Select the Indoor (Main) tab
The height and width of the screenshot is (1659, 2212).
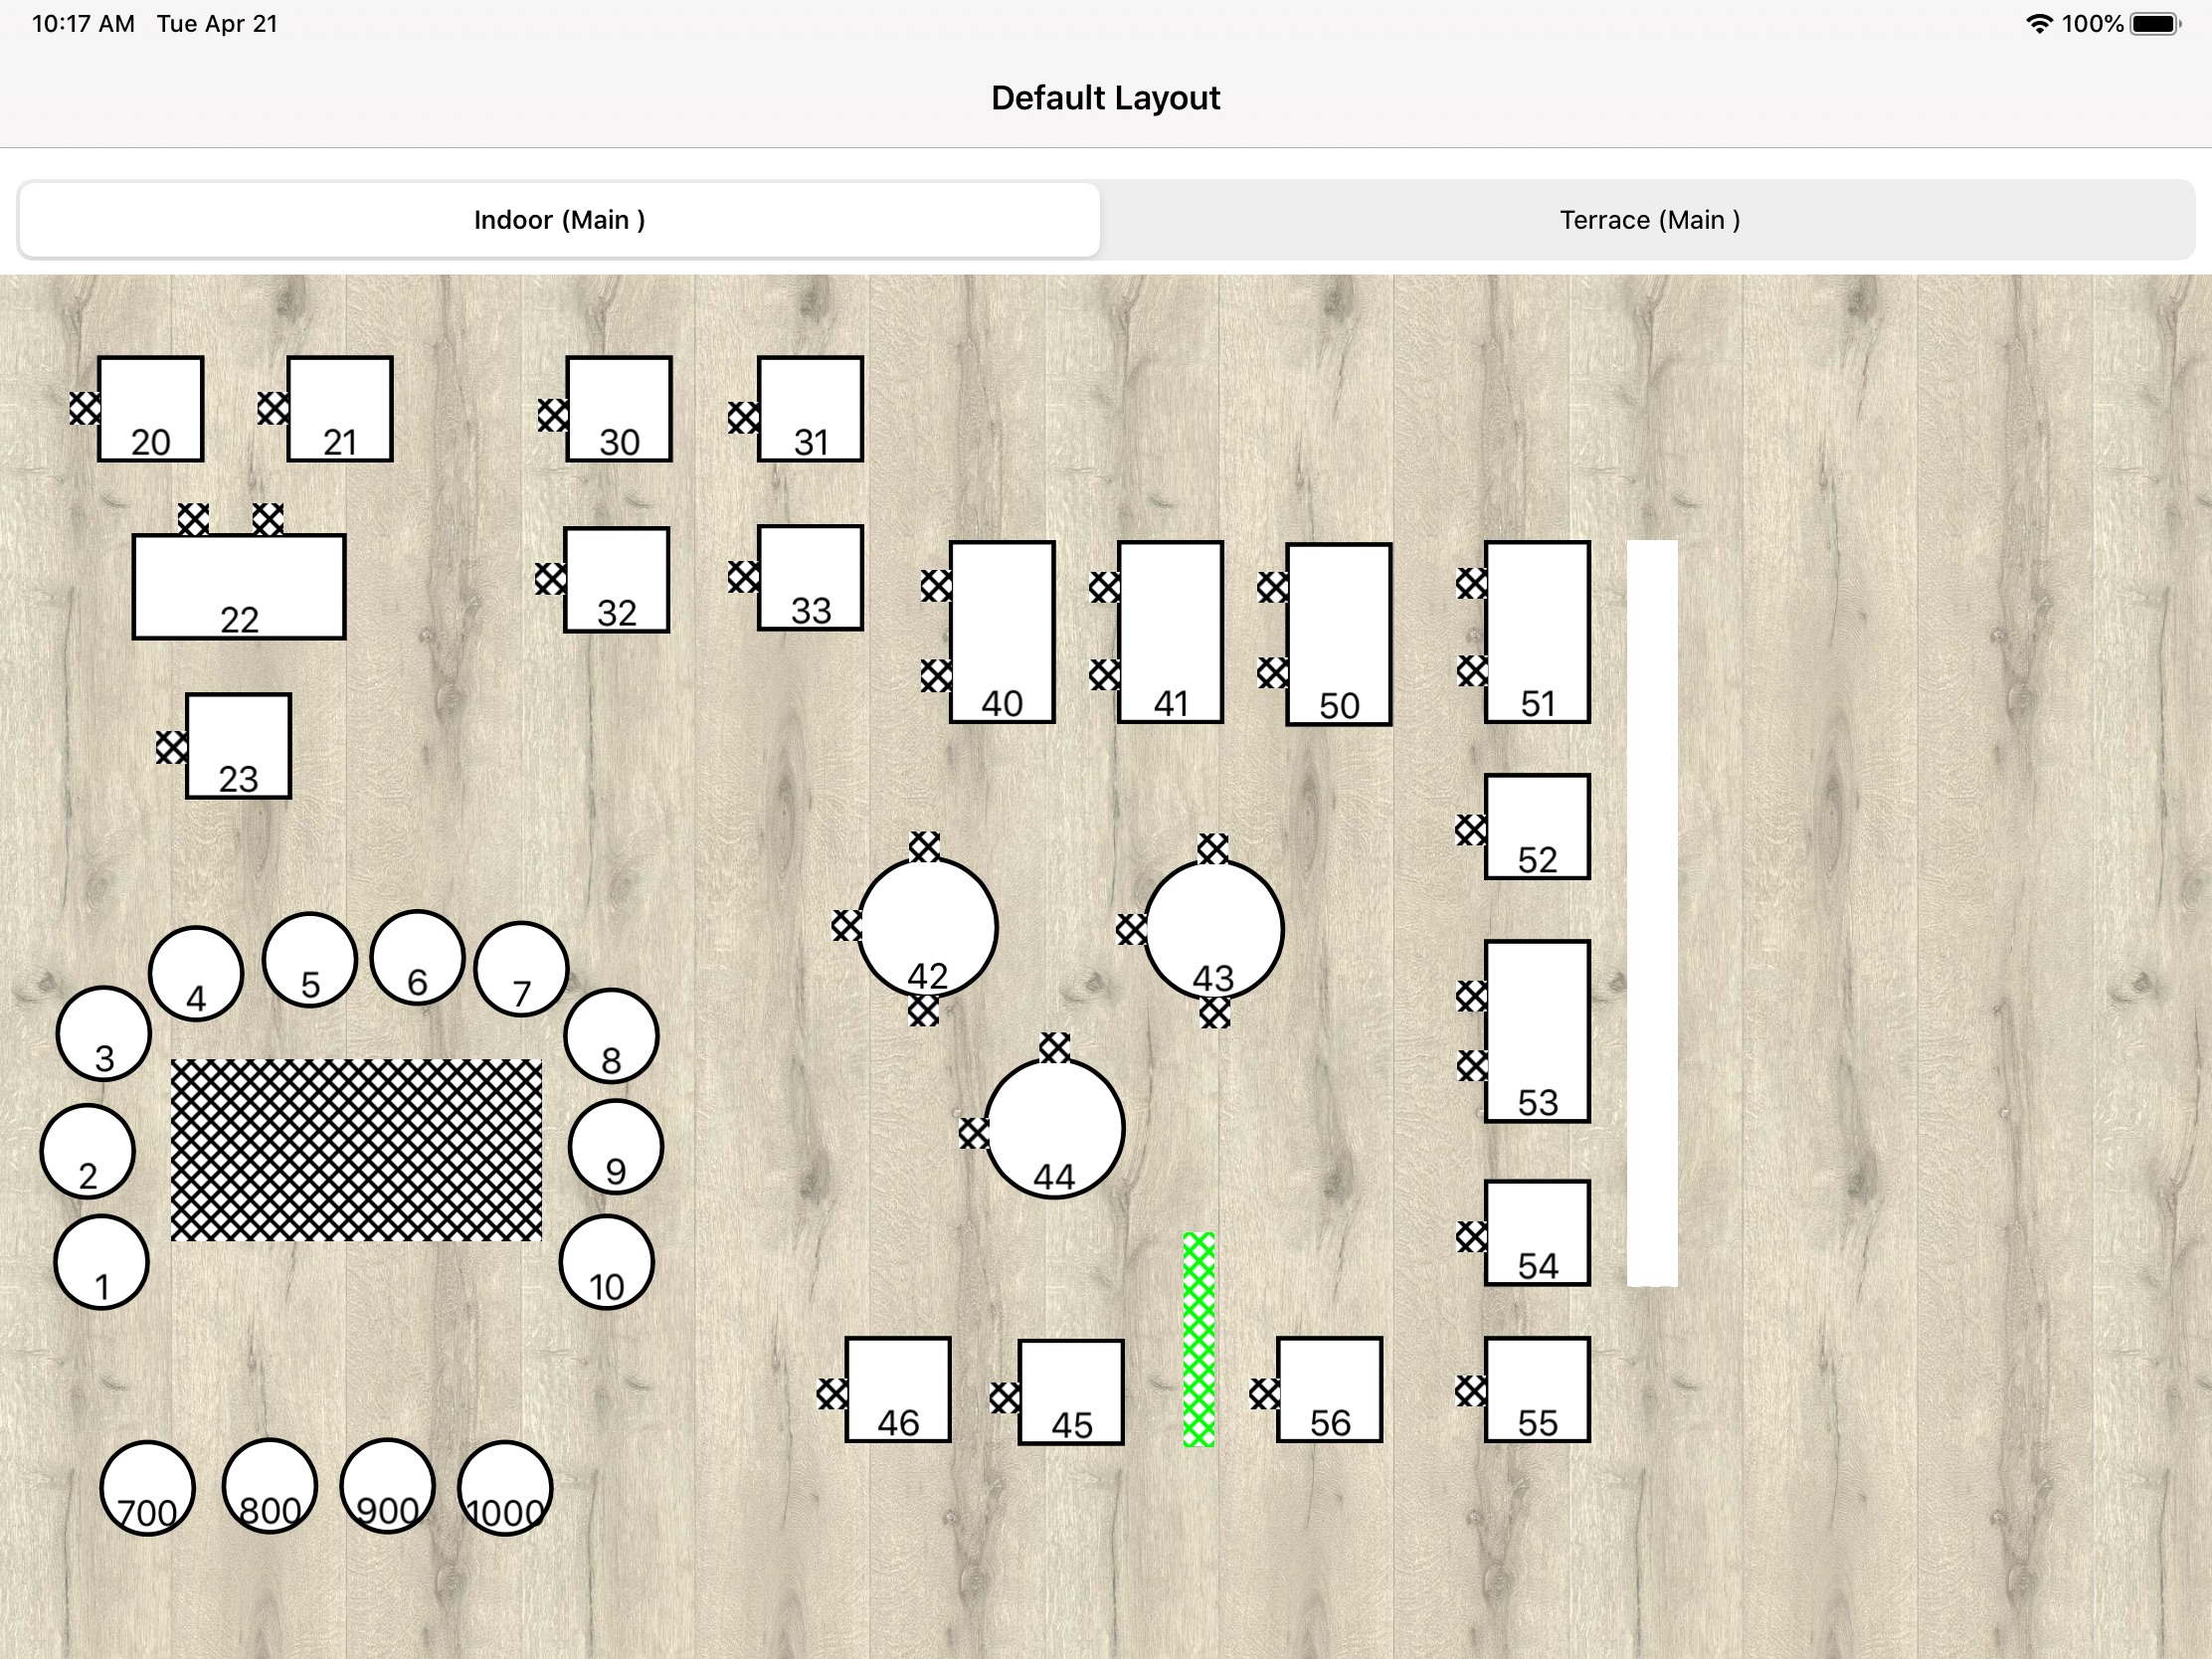click(559, 220)
